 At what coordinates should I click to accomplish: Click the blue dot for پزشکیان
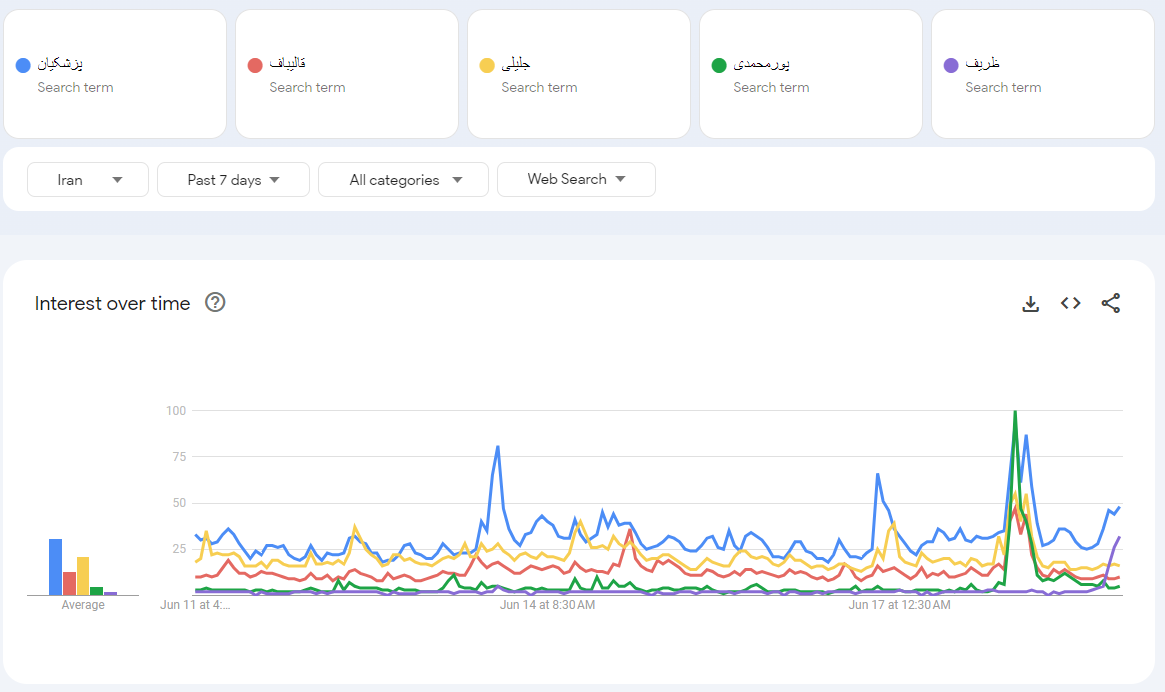pos(23,65)
